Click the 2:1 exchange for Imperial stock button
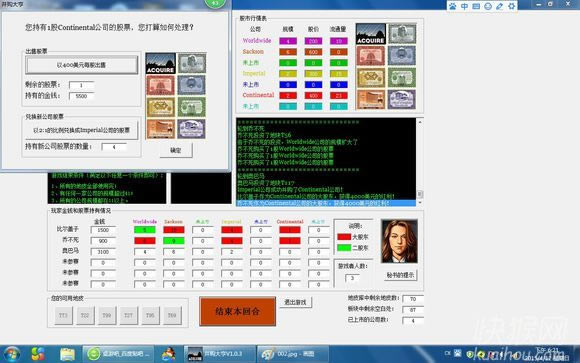The image size is (580, 363). (81, 130)
